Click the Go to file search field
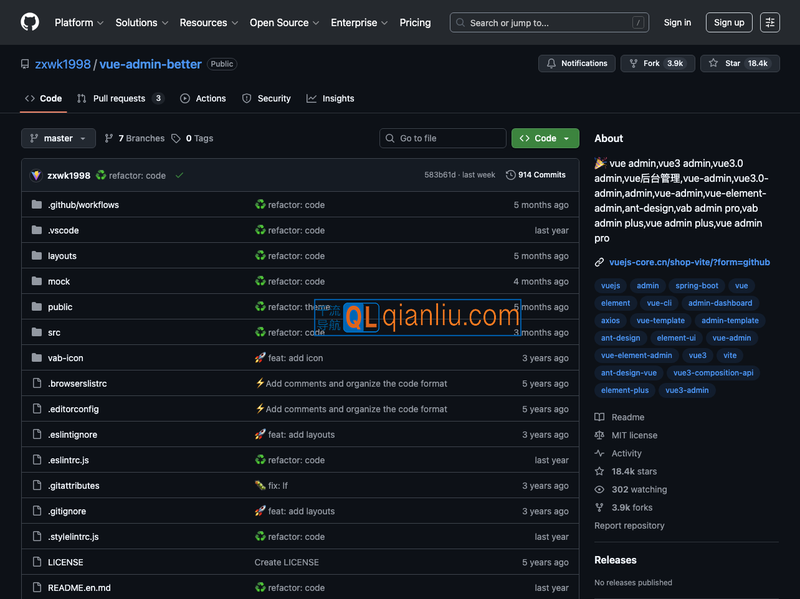The image size is (800, 599). click(x=442, y=137)
